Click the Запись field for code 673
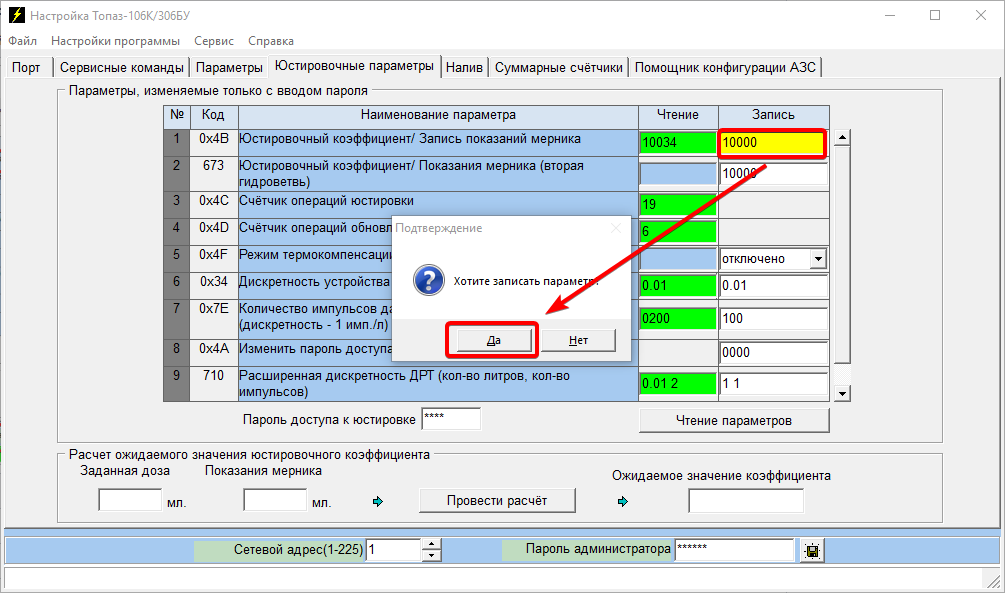 (774, 174)
